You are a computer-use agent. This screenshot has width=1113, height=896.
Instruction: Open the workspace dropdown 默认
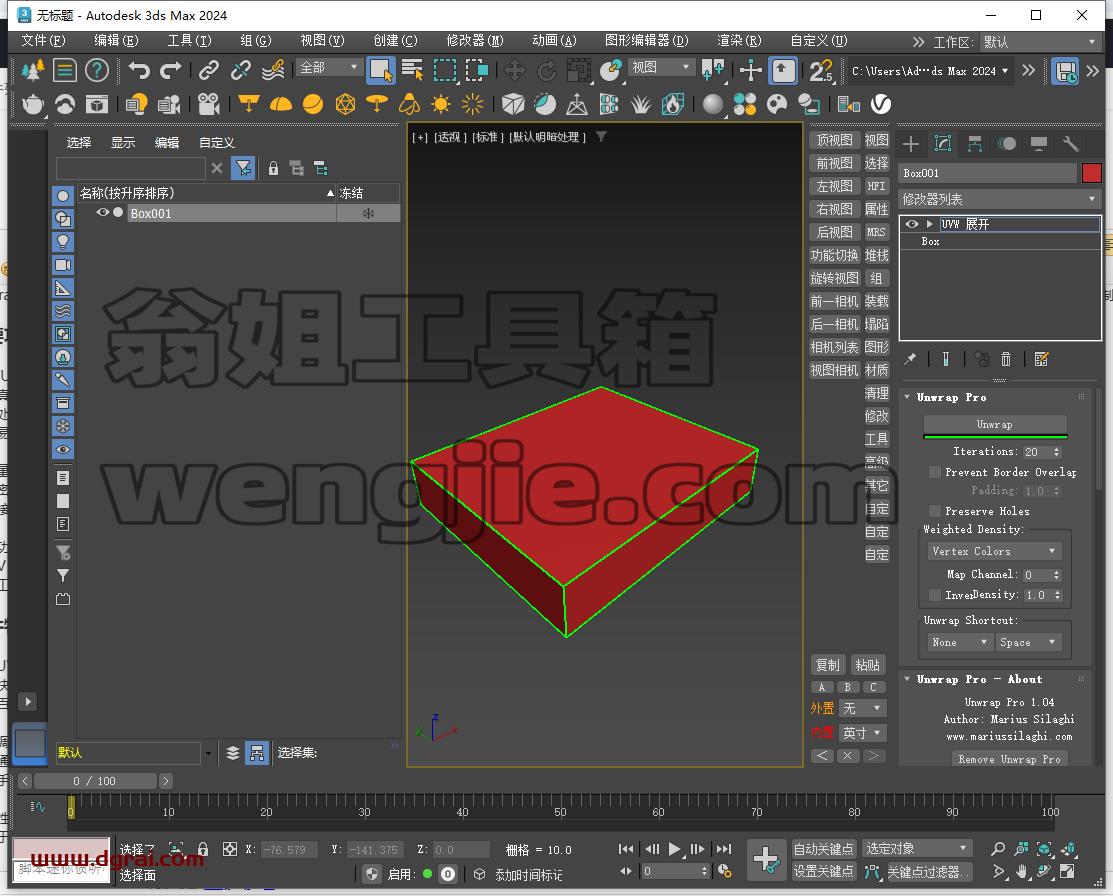1040,42
